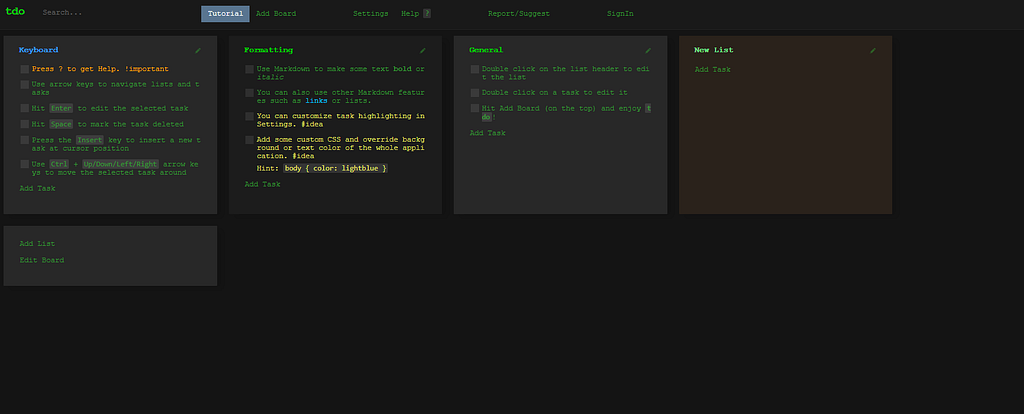Screen dimensions: 1024x414
Task: Check the 'Press the Insert key' task
Action: [24, 140]
